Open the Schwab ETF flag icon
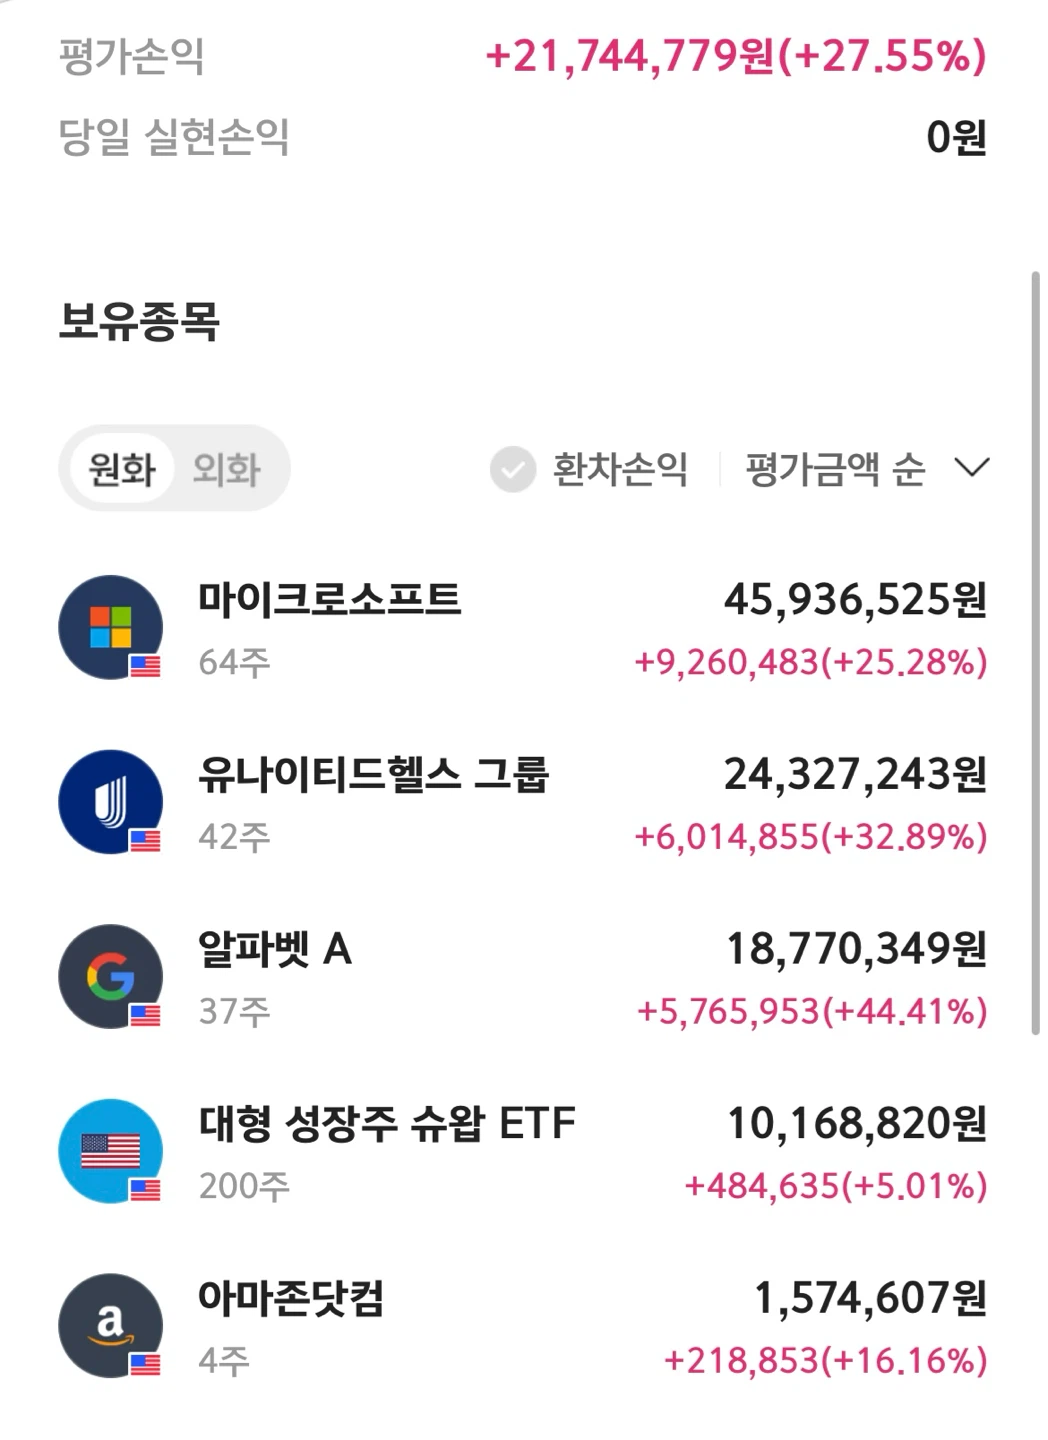Screen dimensions: 1048x1440 pos(111,1151)
